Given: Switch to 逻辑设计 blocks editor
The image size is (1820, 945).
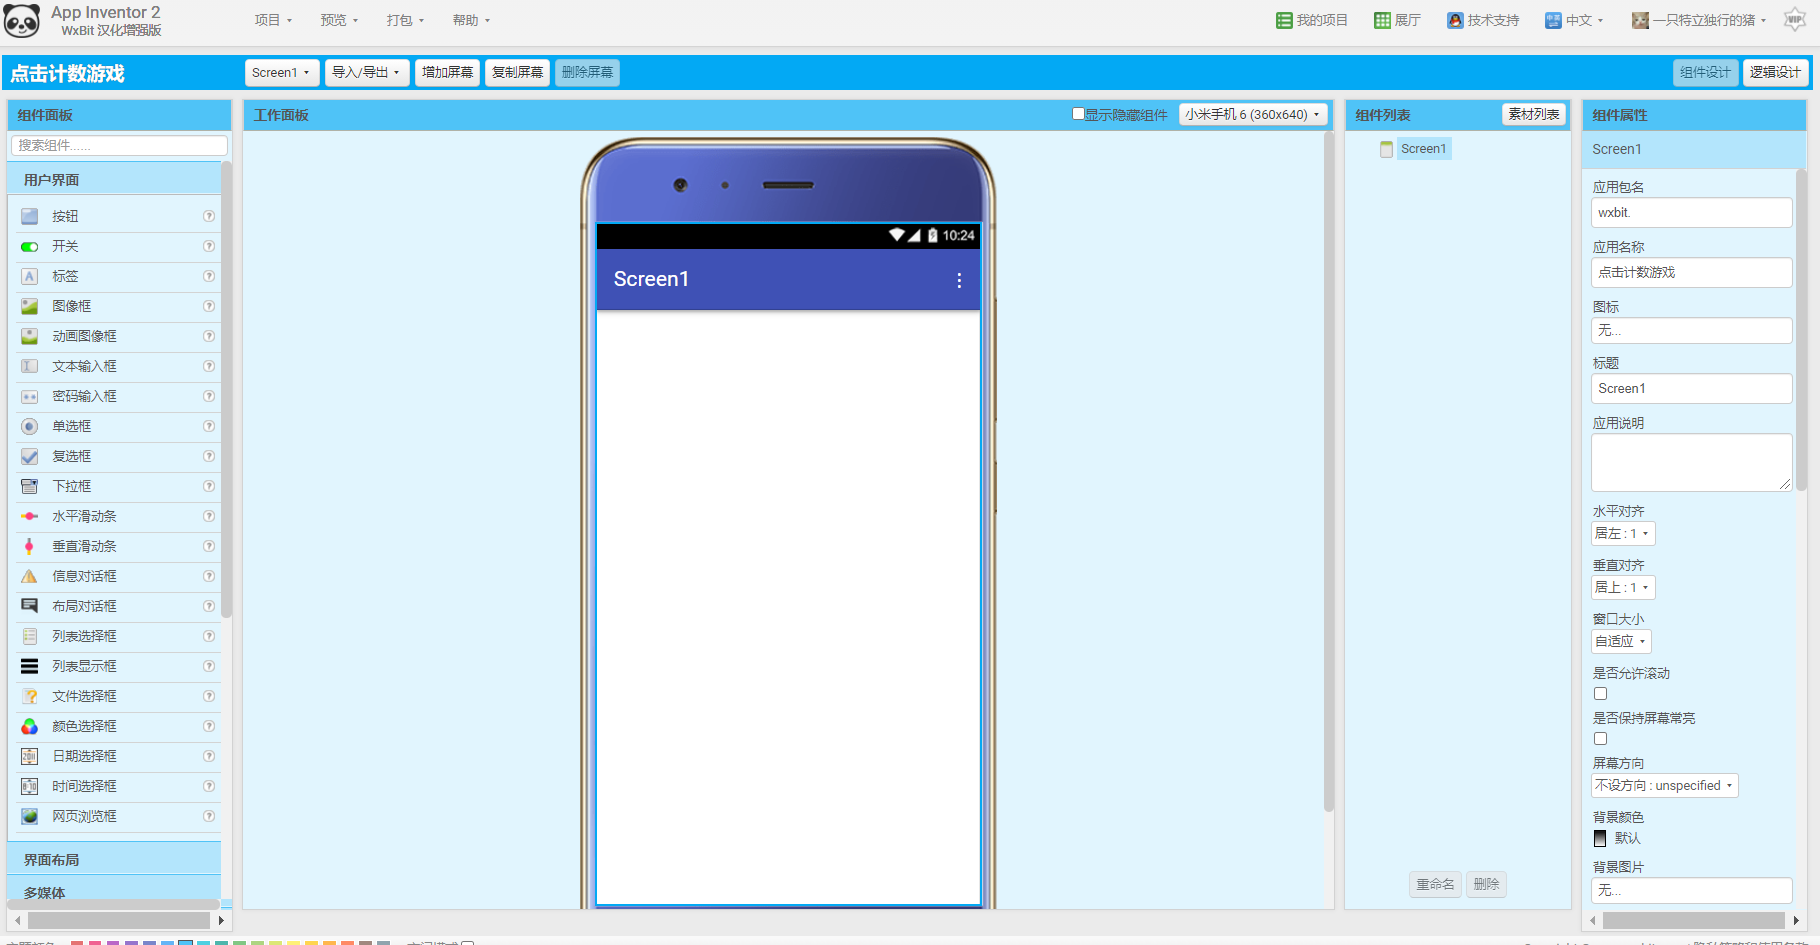Looking at the screenshot, I should (x=1774, y=72).
